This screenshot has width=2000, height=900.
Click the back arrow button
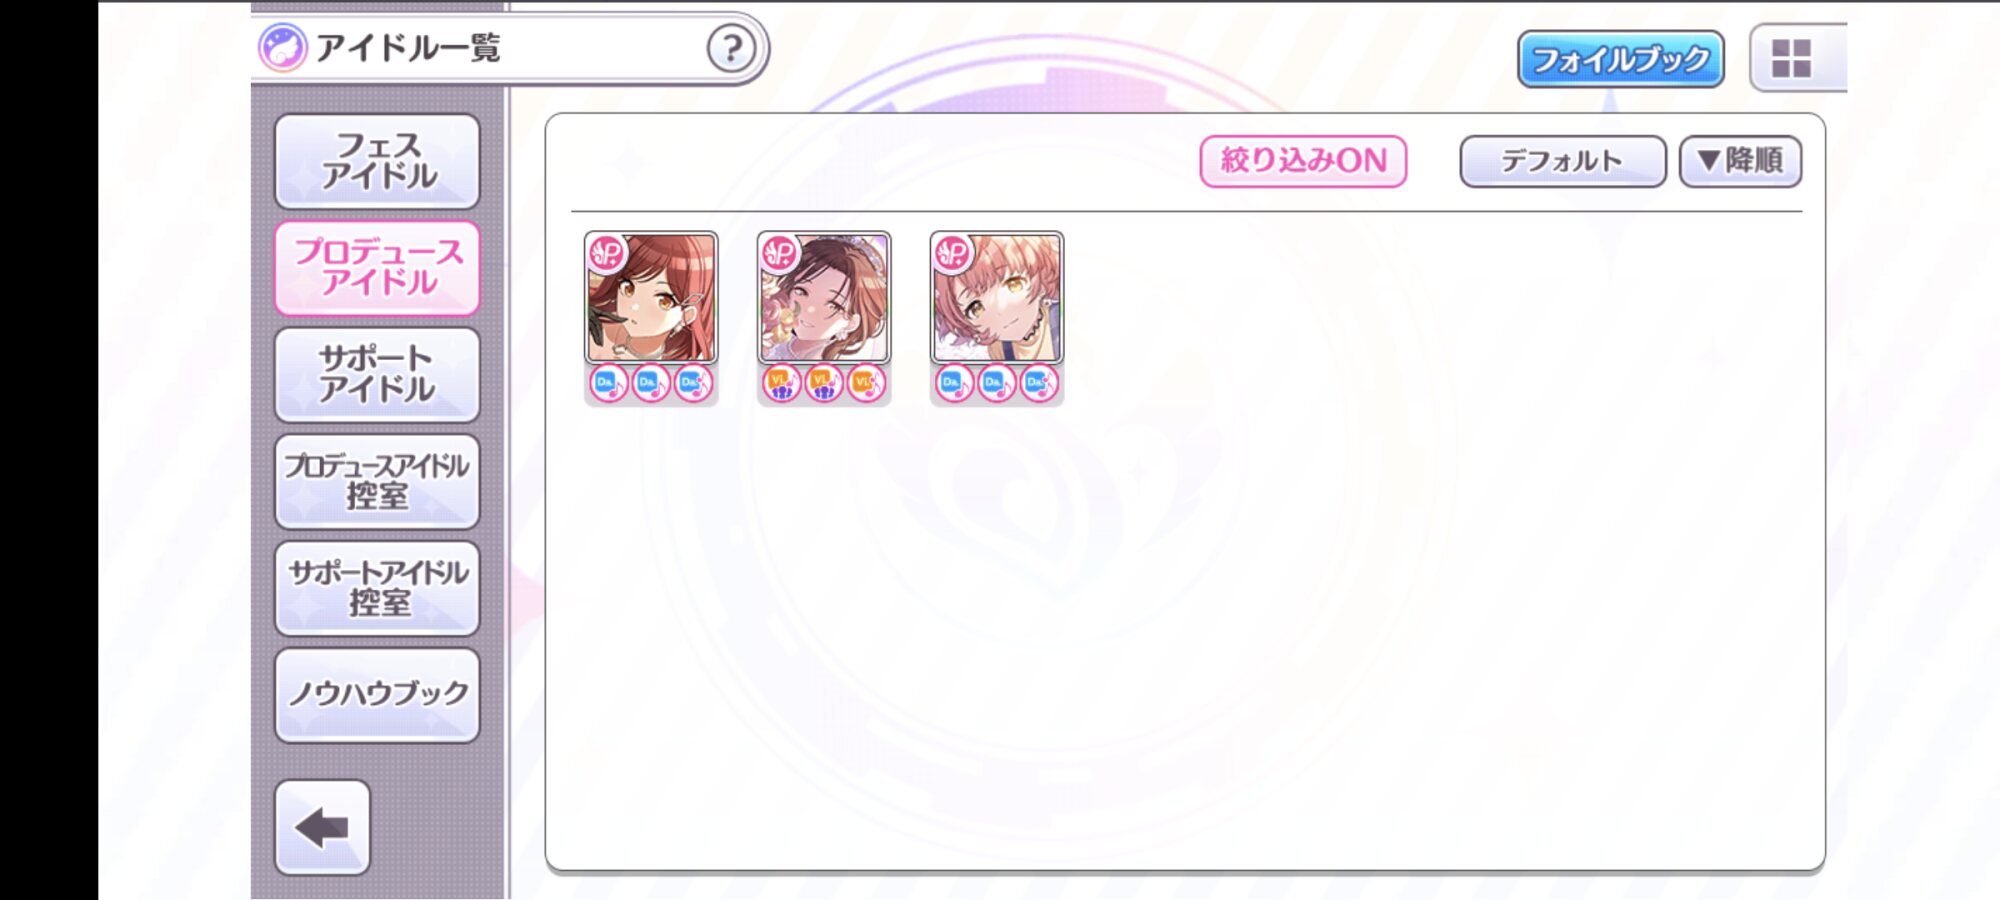(x=322, y=827)
